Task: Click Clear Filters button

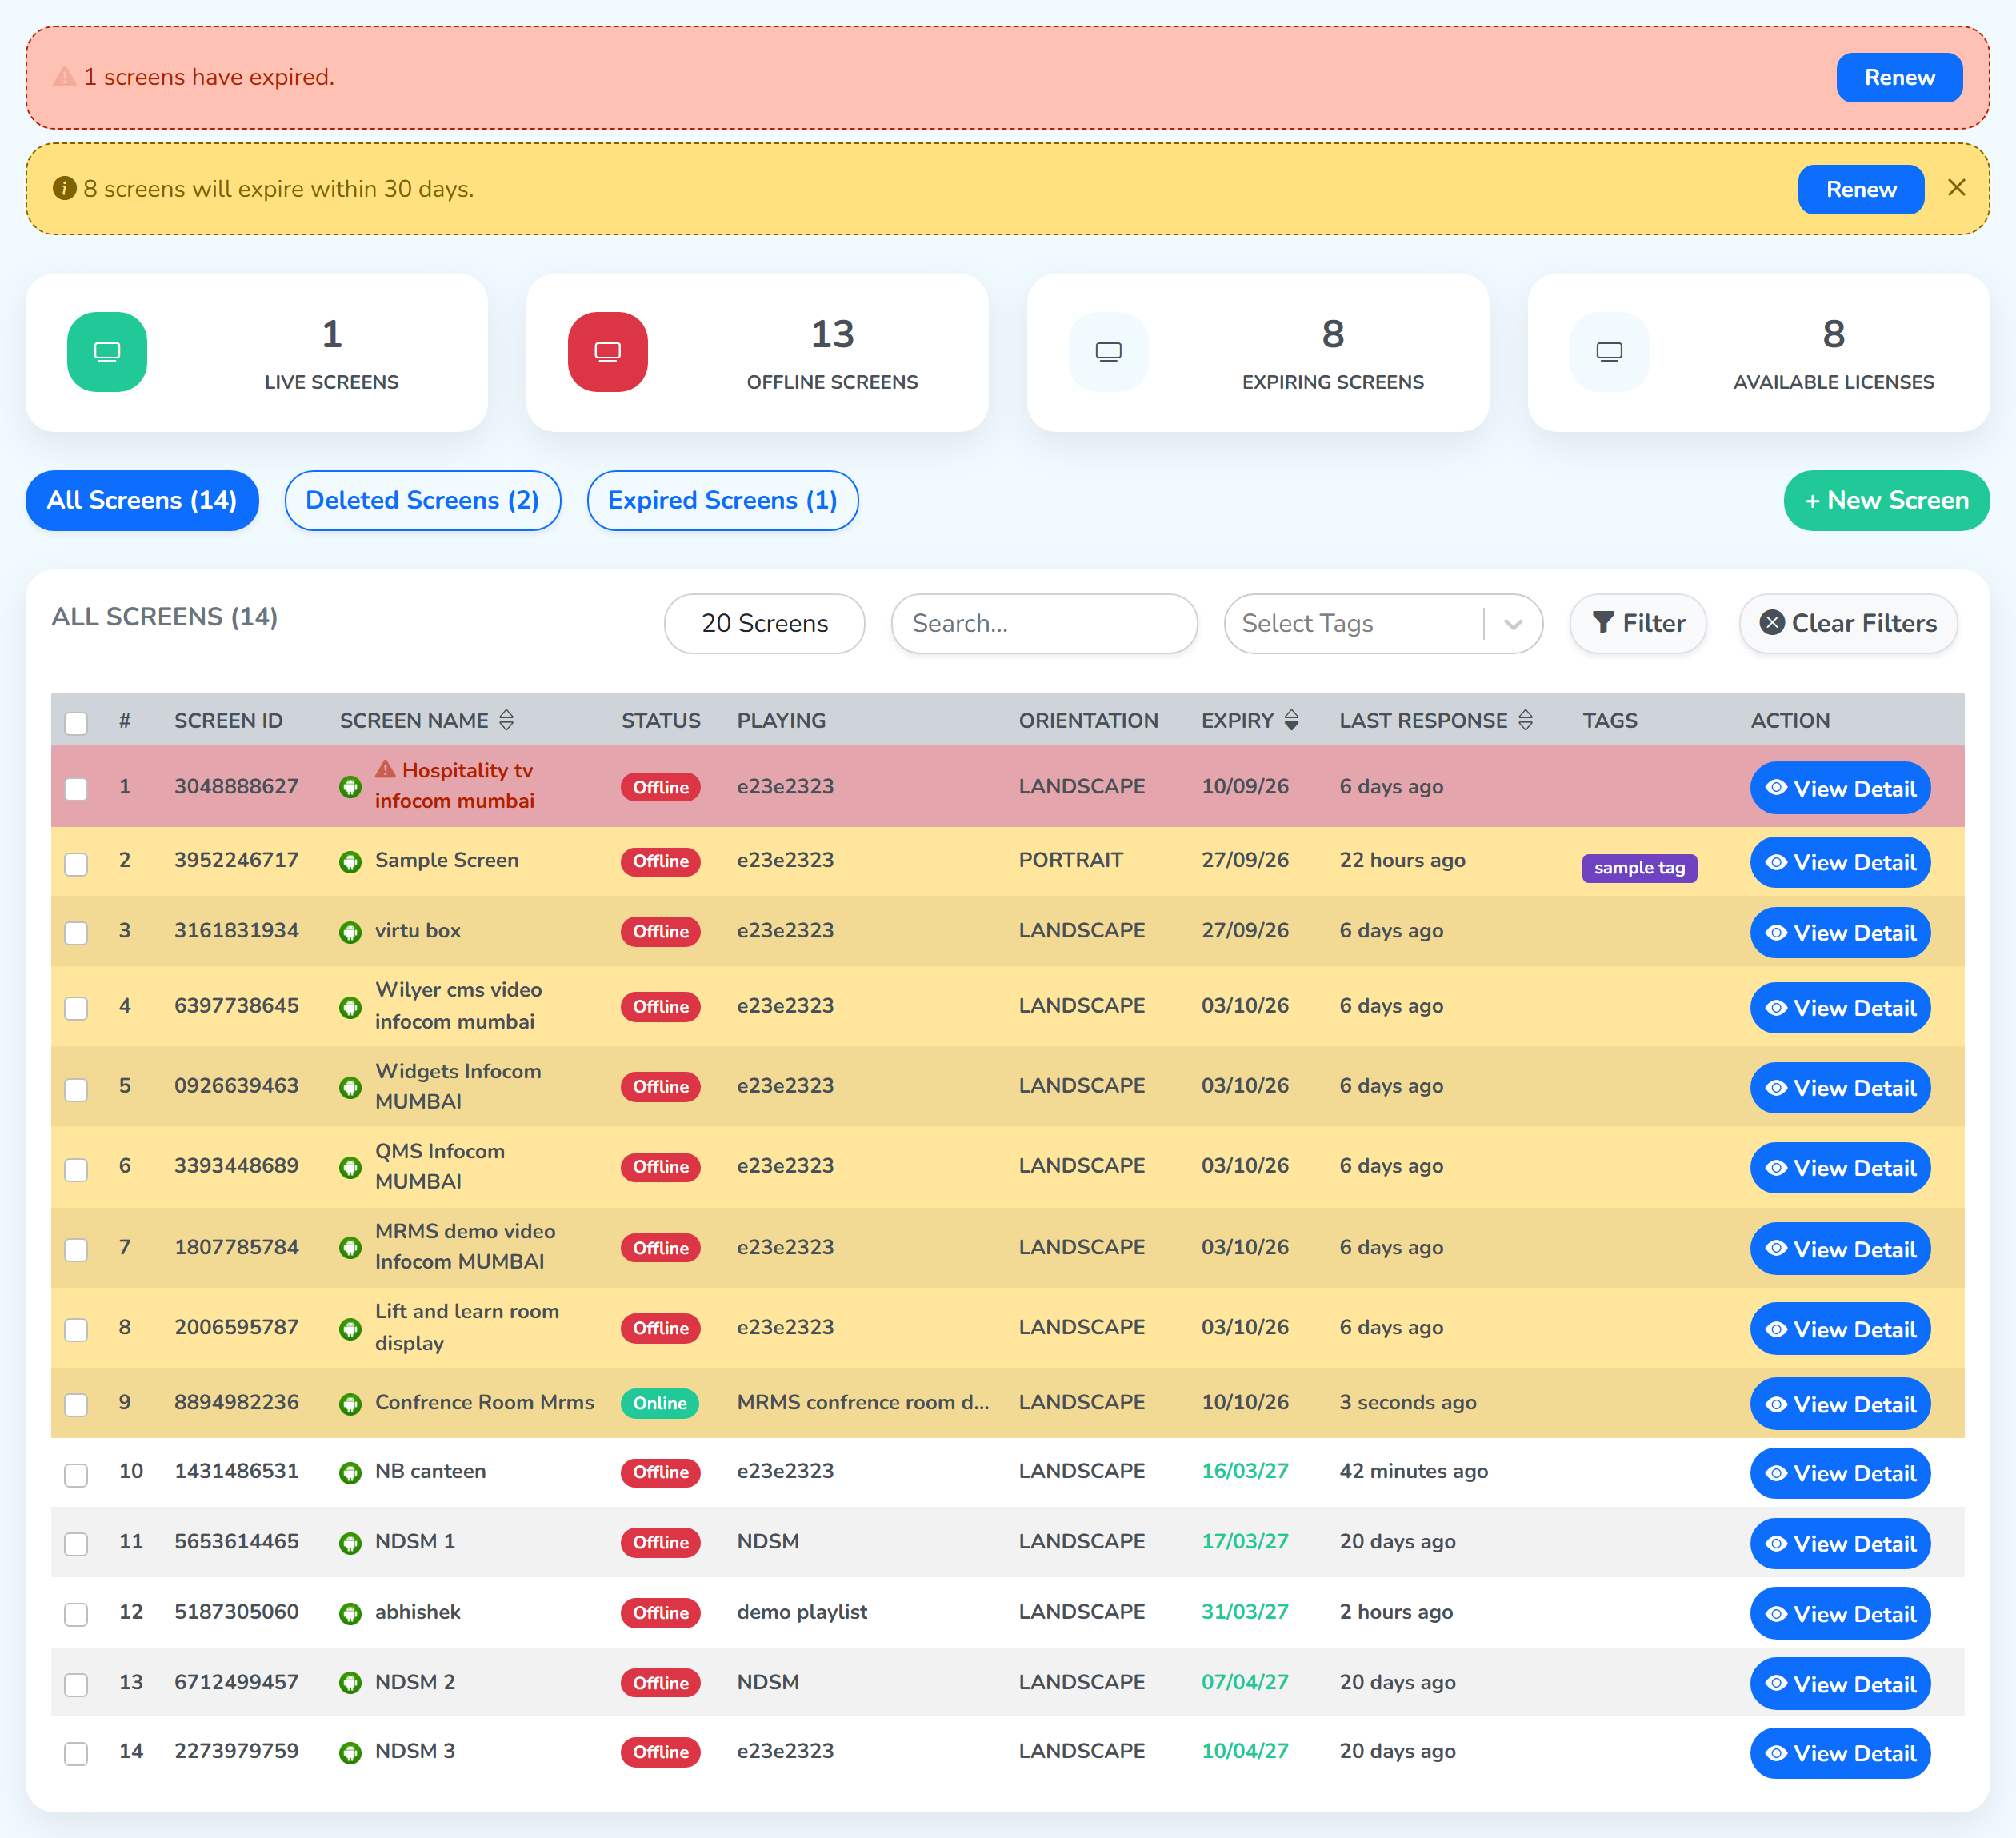Action: point(1847,624)
